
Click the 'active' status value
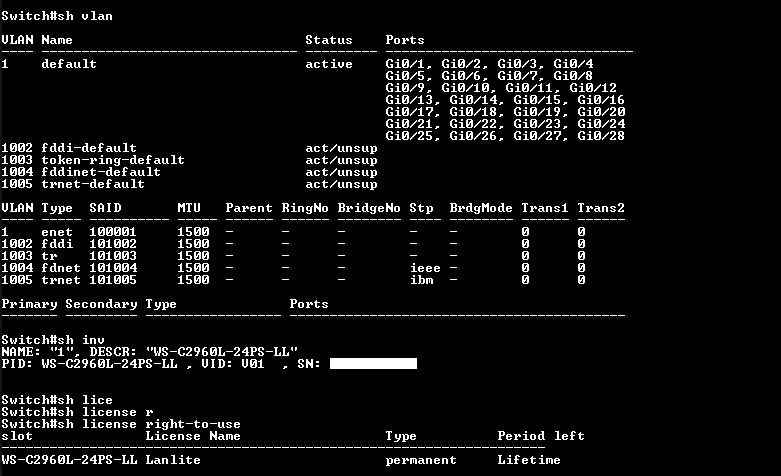pyautogui.click(x=329, y=64)
